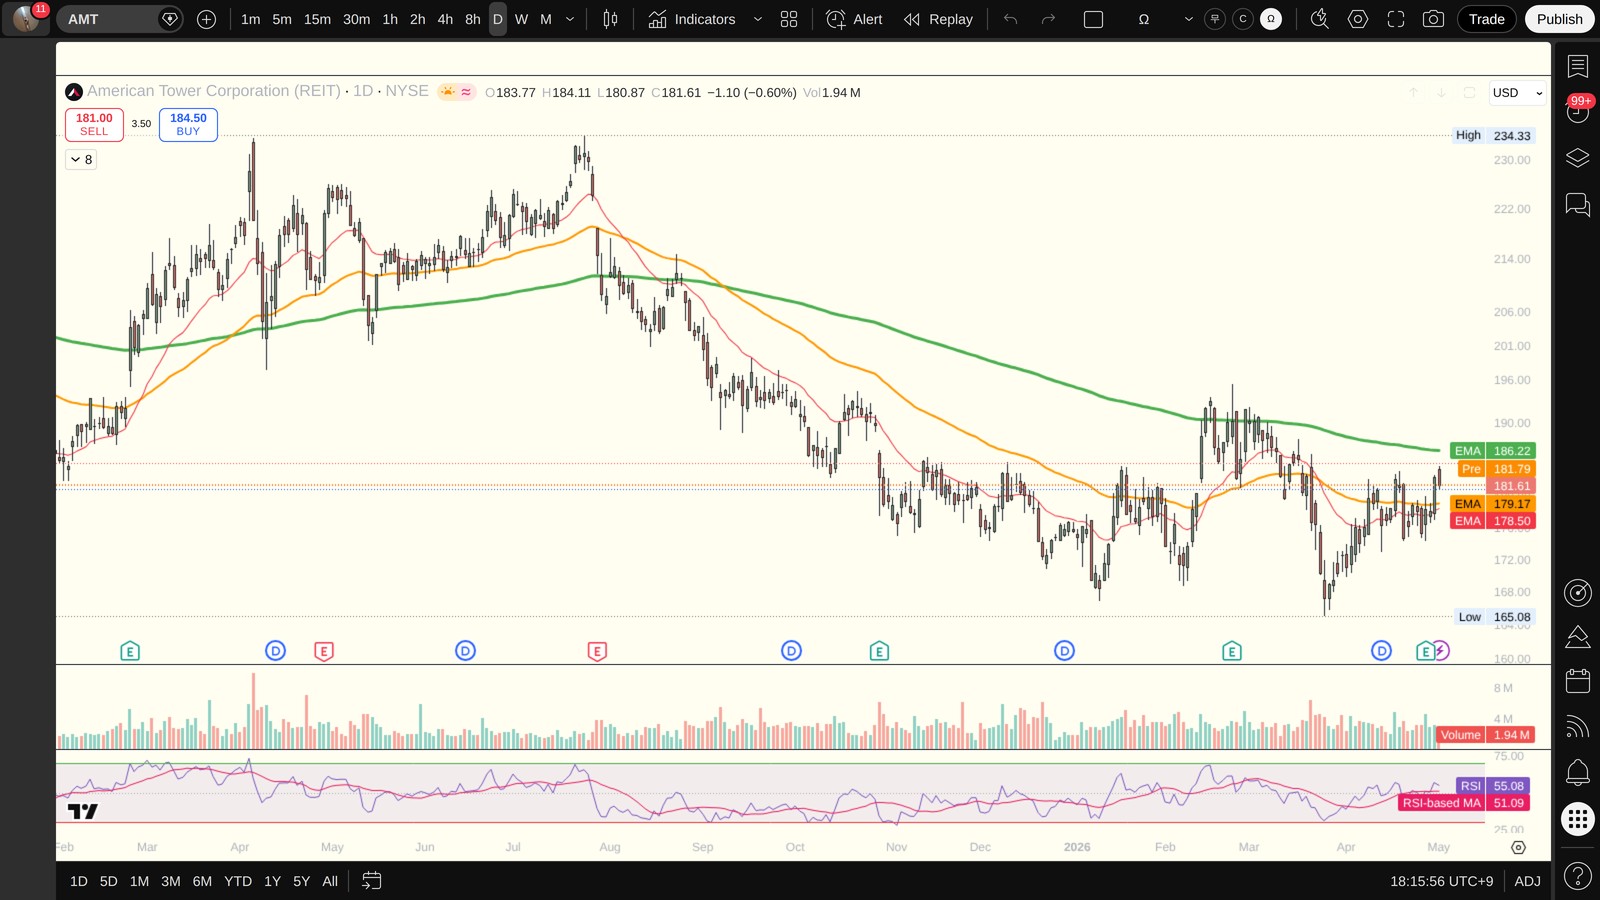Image resolution: width=1600 pixels, height=900 pixels.
Task: Undo the last chart action
Action: [x=1011, y=19]
